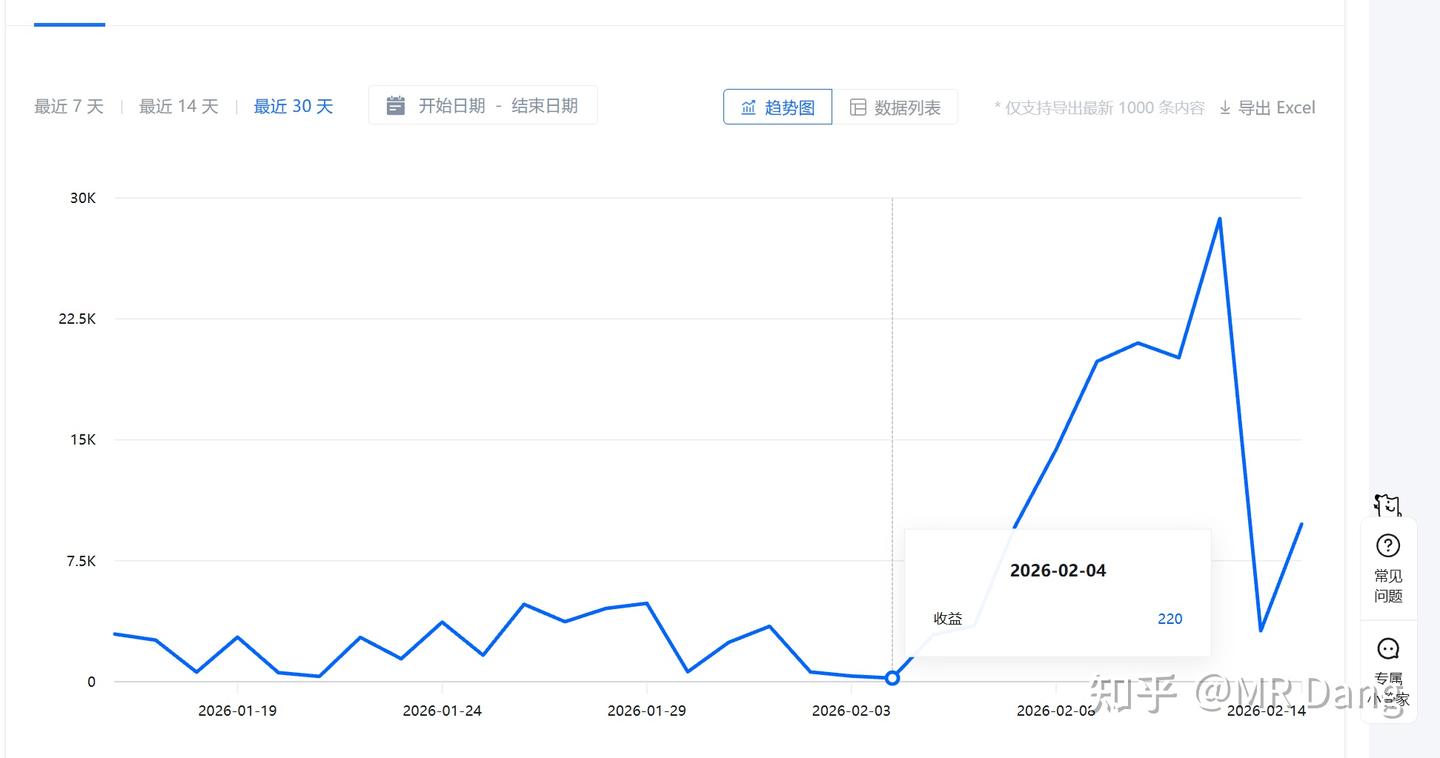Click the 220 收益 value in tooltip
Screen dimensions: 1440x758
[x=1169, y=619]
